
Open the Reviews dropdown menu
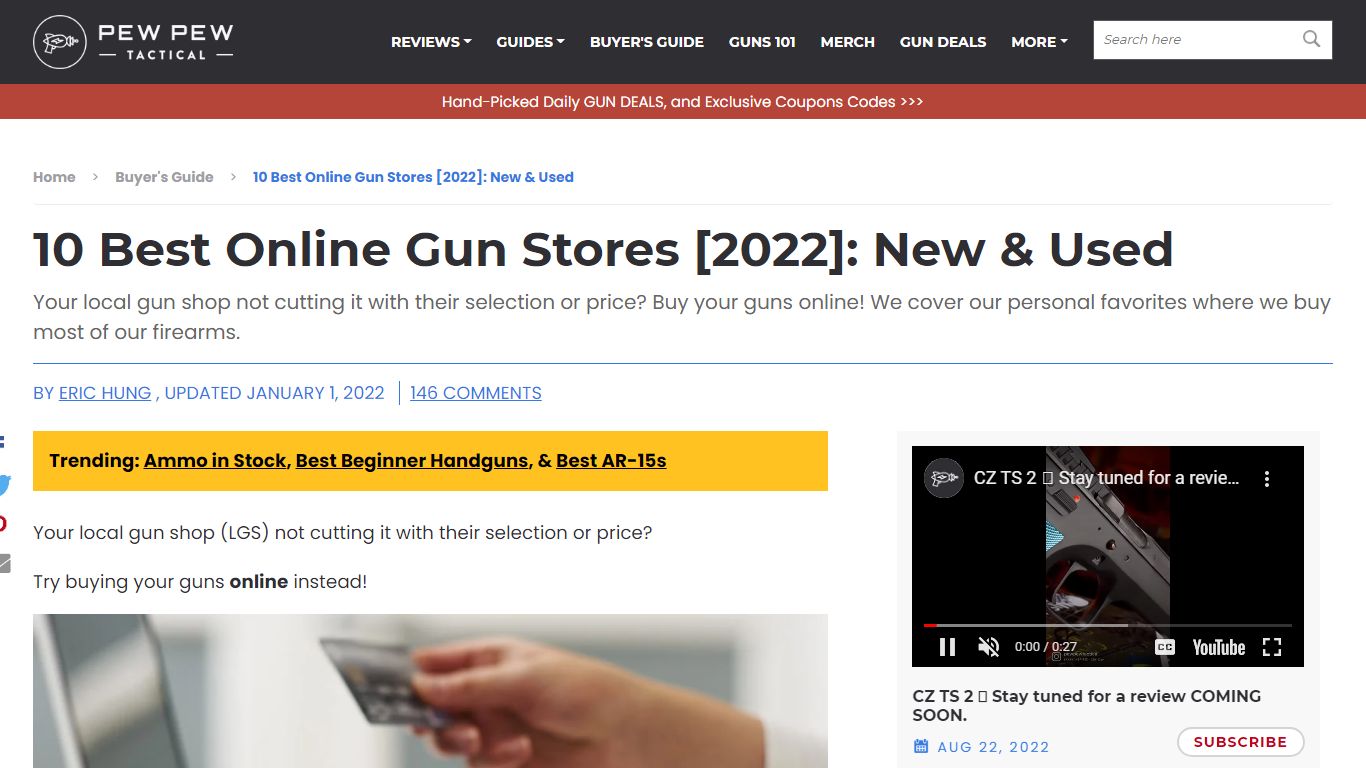(x=431, y=42)
